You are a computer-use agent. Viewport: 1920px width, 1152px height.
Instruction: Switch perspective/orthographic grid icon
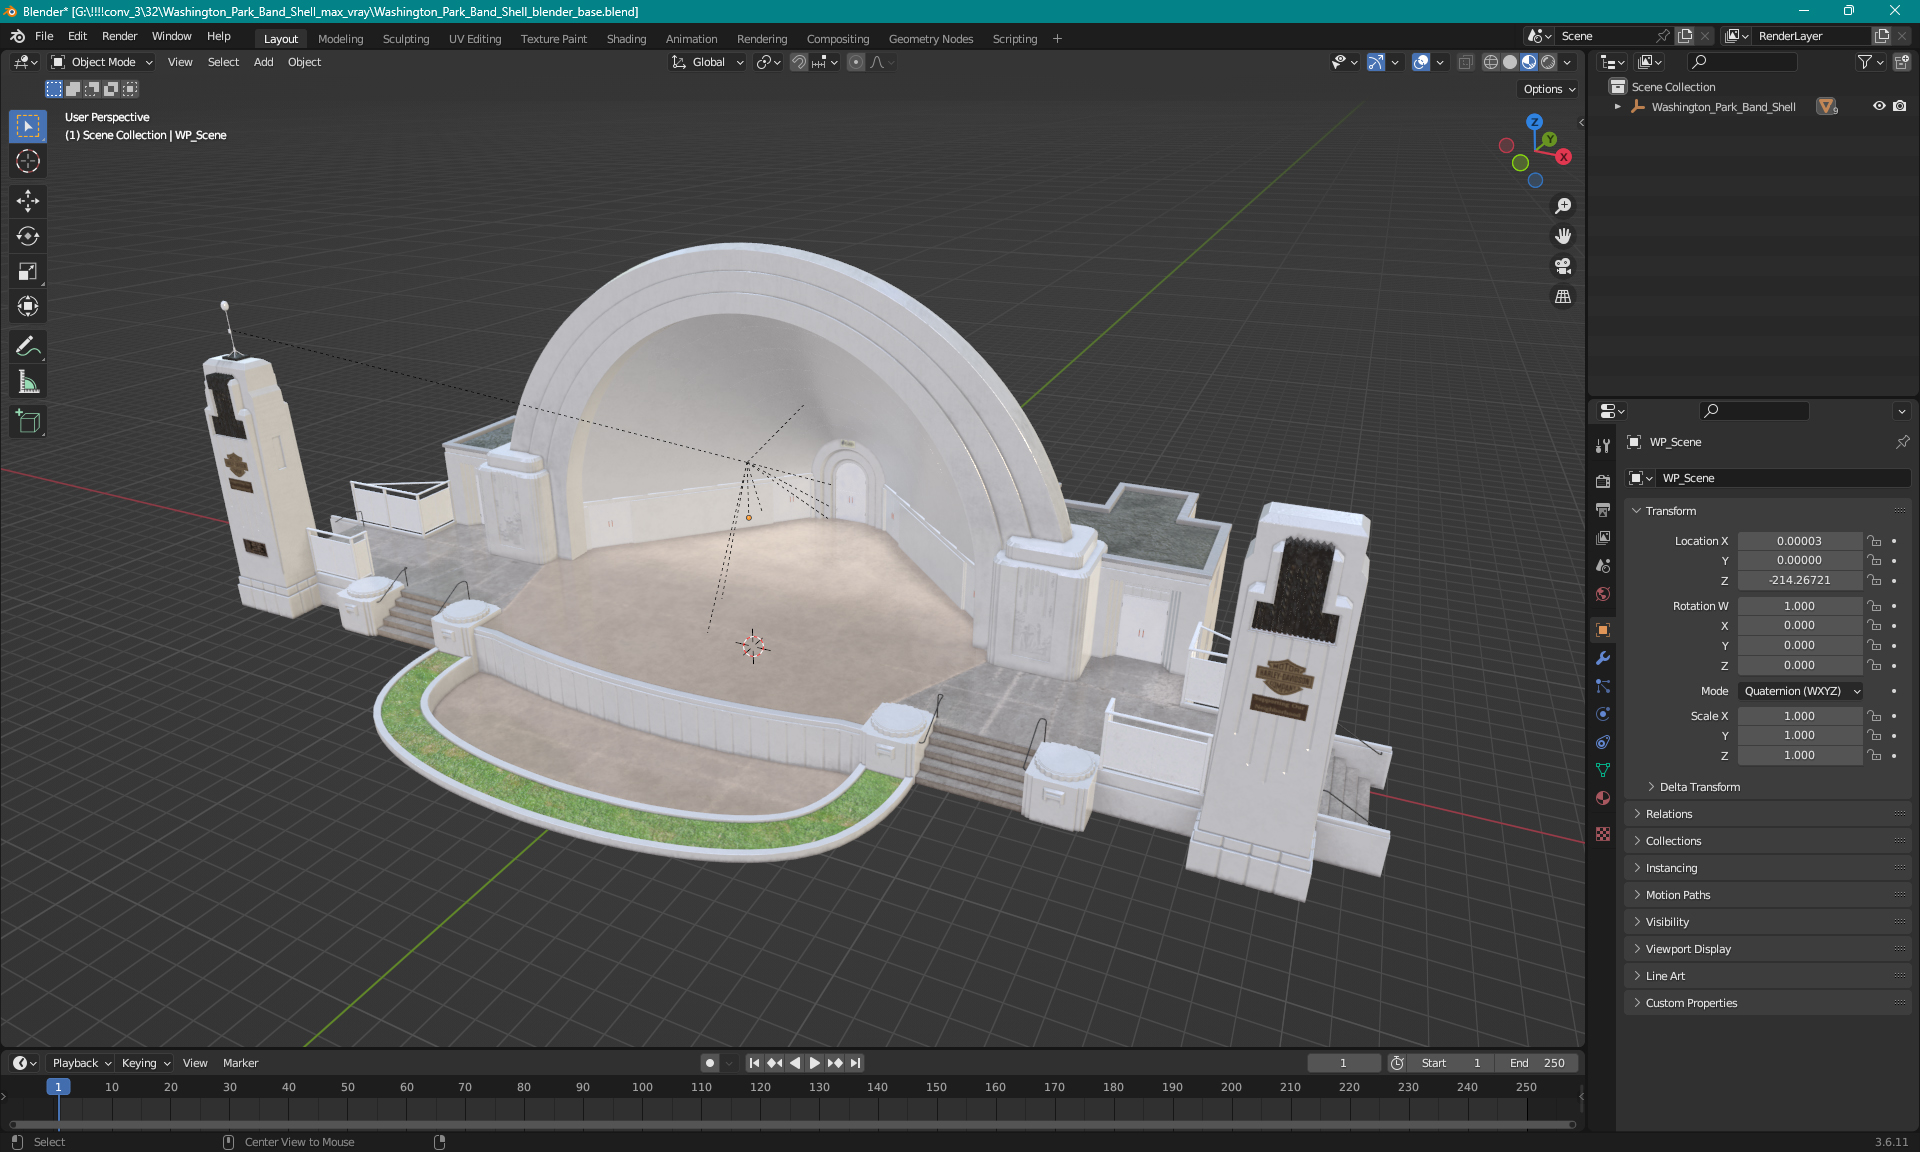tap(1563, 297)
